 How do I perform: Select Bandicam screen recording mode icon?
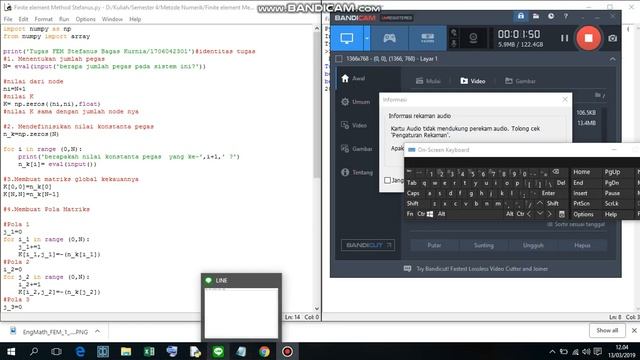(347, 38)
